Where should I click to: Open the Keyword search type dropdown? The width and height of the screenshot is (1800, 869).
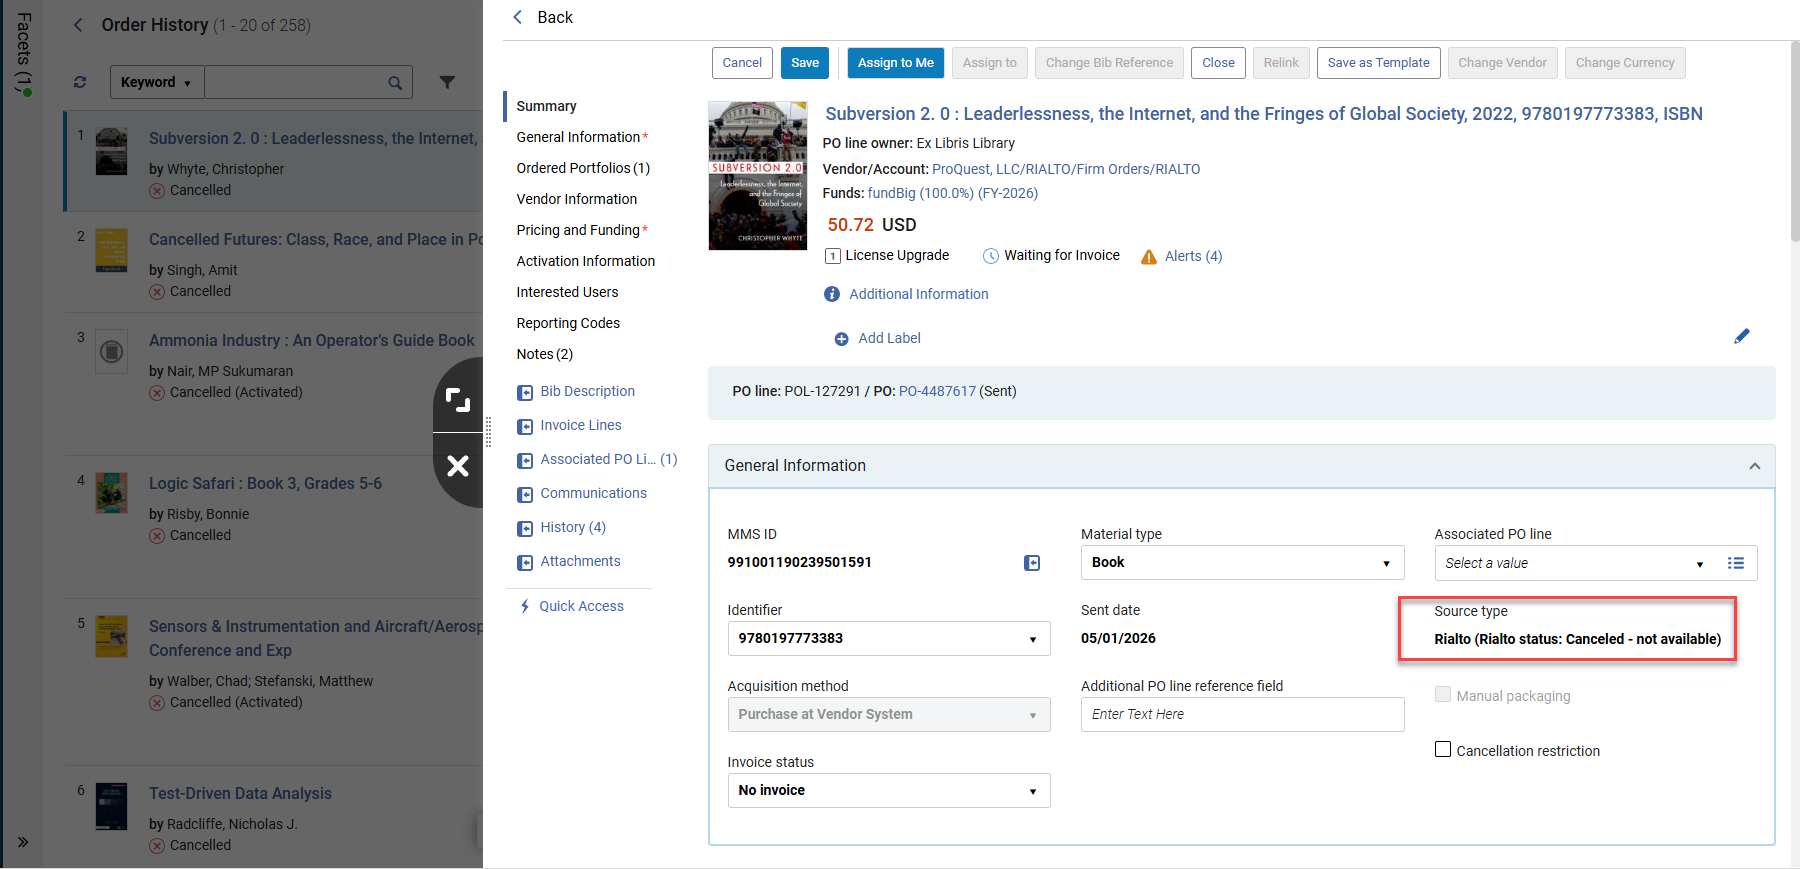click(157, 82)
